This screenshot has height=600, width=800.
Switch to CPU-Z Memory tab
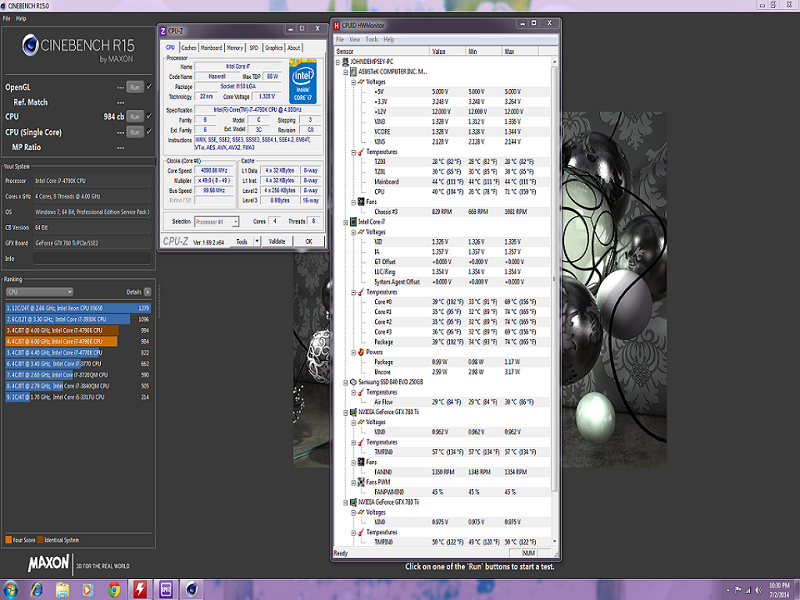coord(235,47)
